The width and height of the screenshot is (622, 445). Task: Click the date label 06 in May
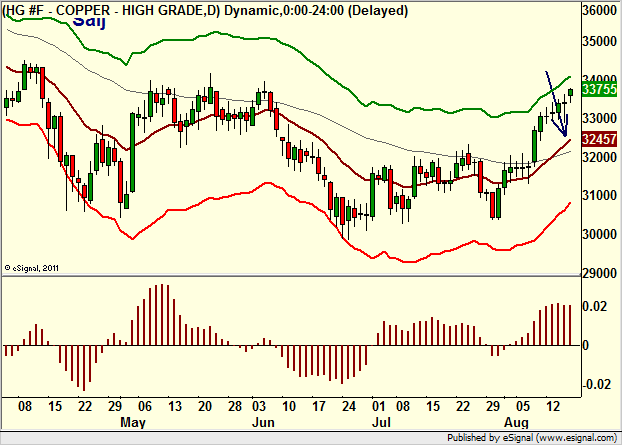pyautogui.click(x=145, y=407)
